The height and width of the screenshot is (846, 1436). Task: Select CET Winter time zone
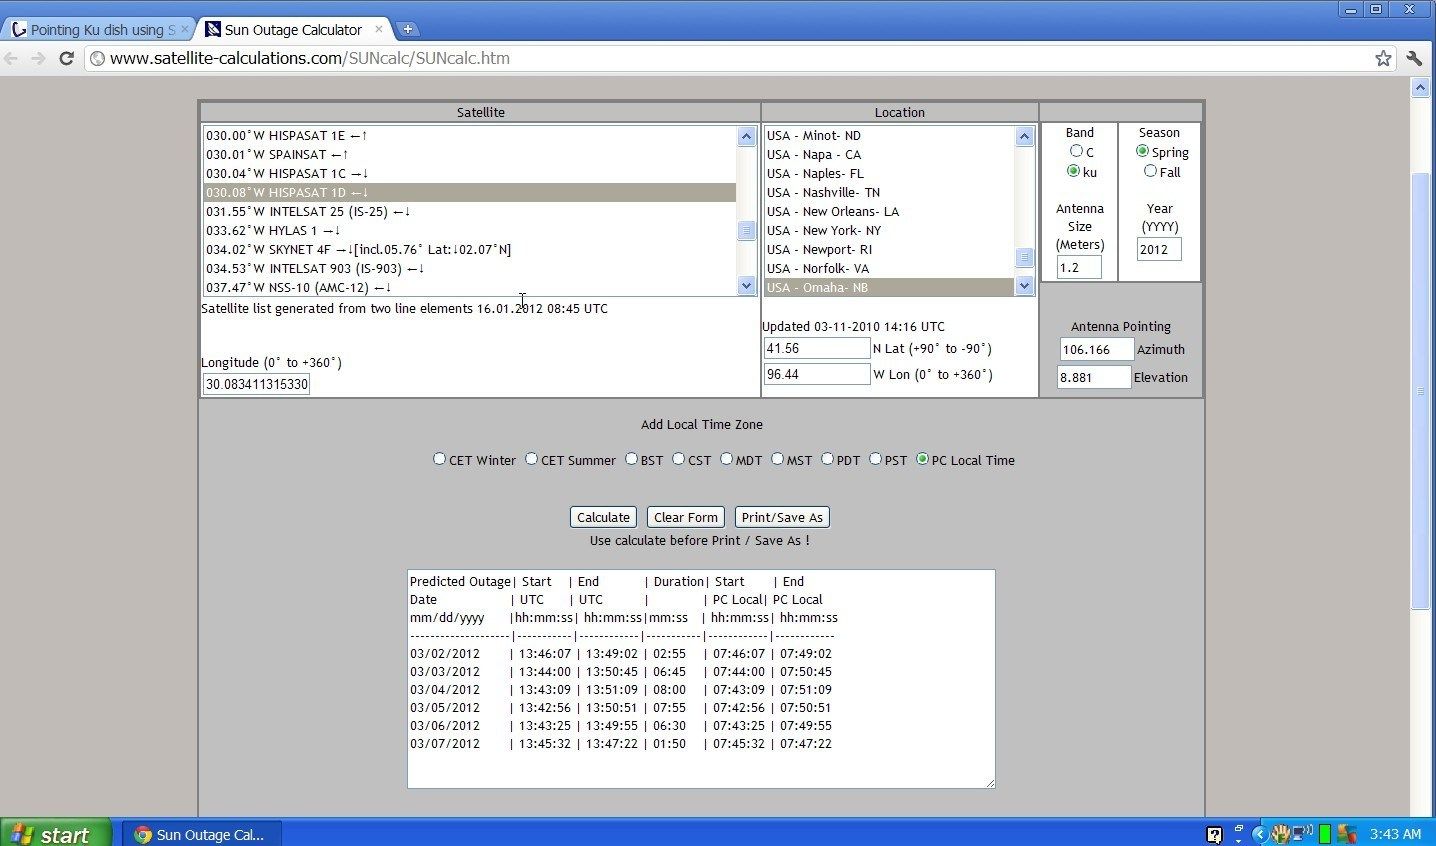[439, 459]
